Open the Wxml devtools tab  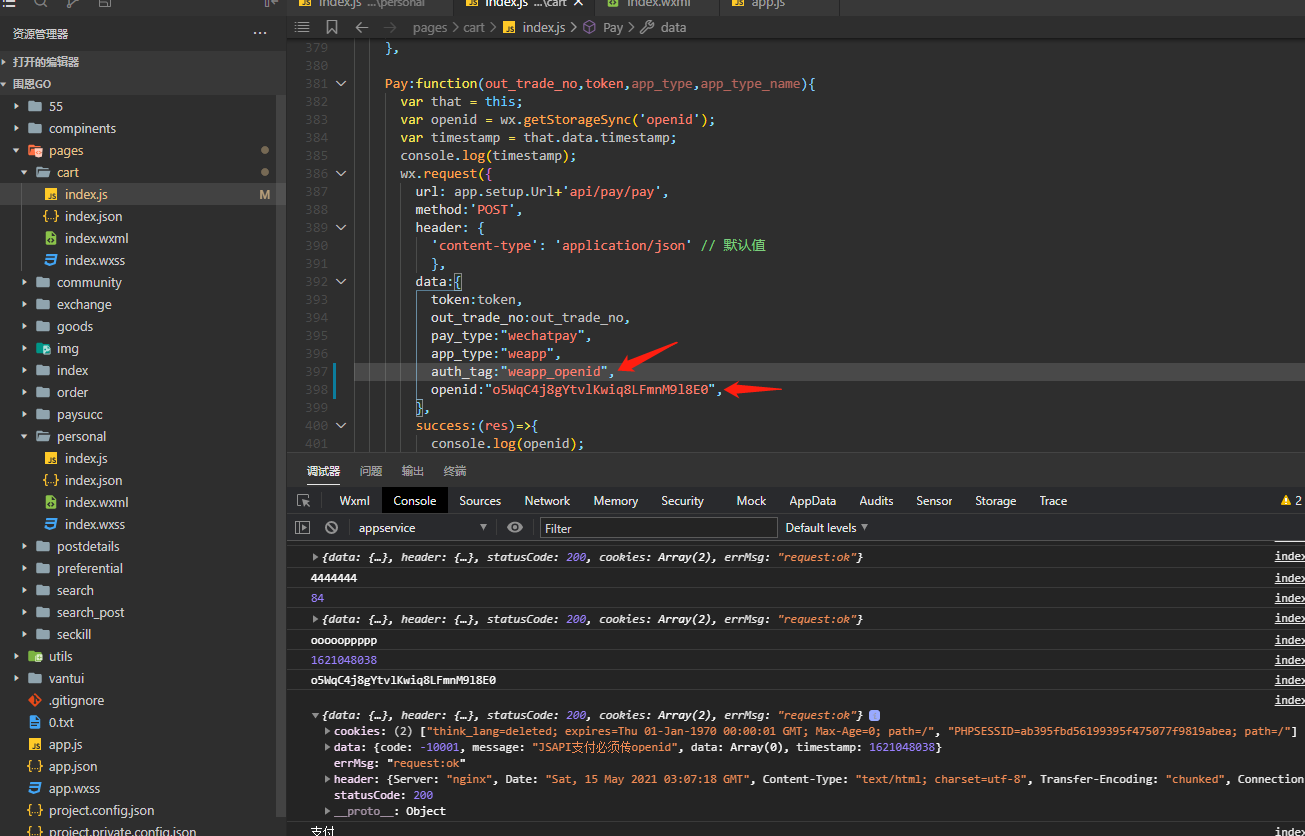[x=354, y=500]
